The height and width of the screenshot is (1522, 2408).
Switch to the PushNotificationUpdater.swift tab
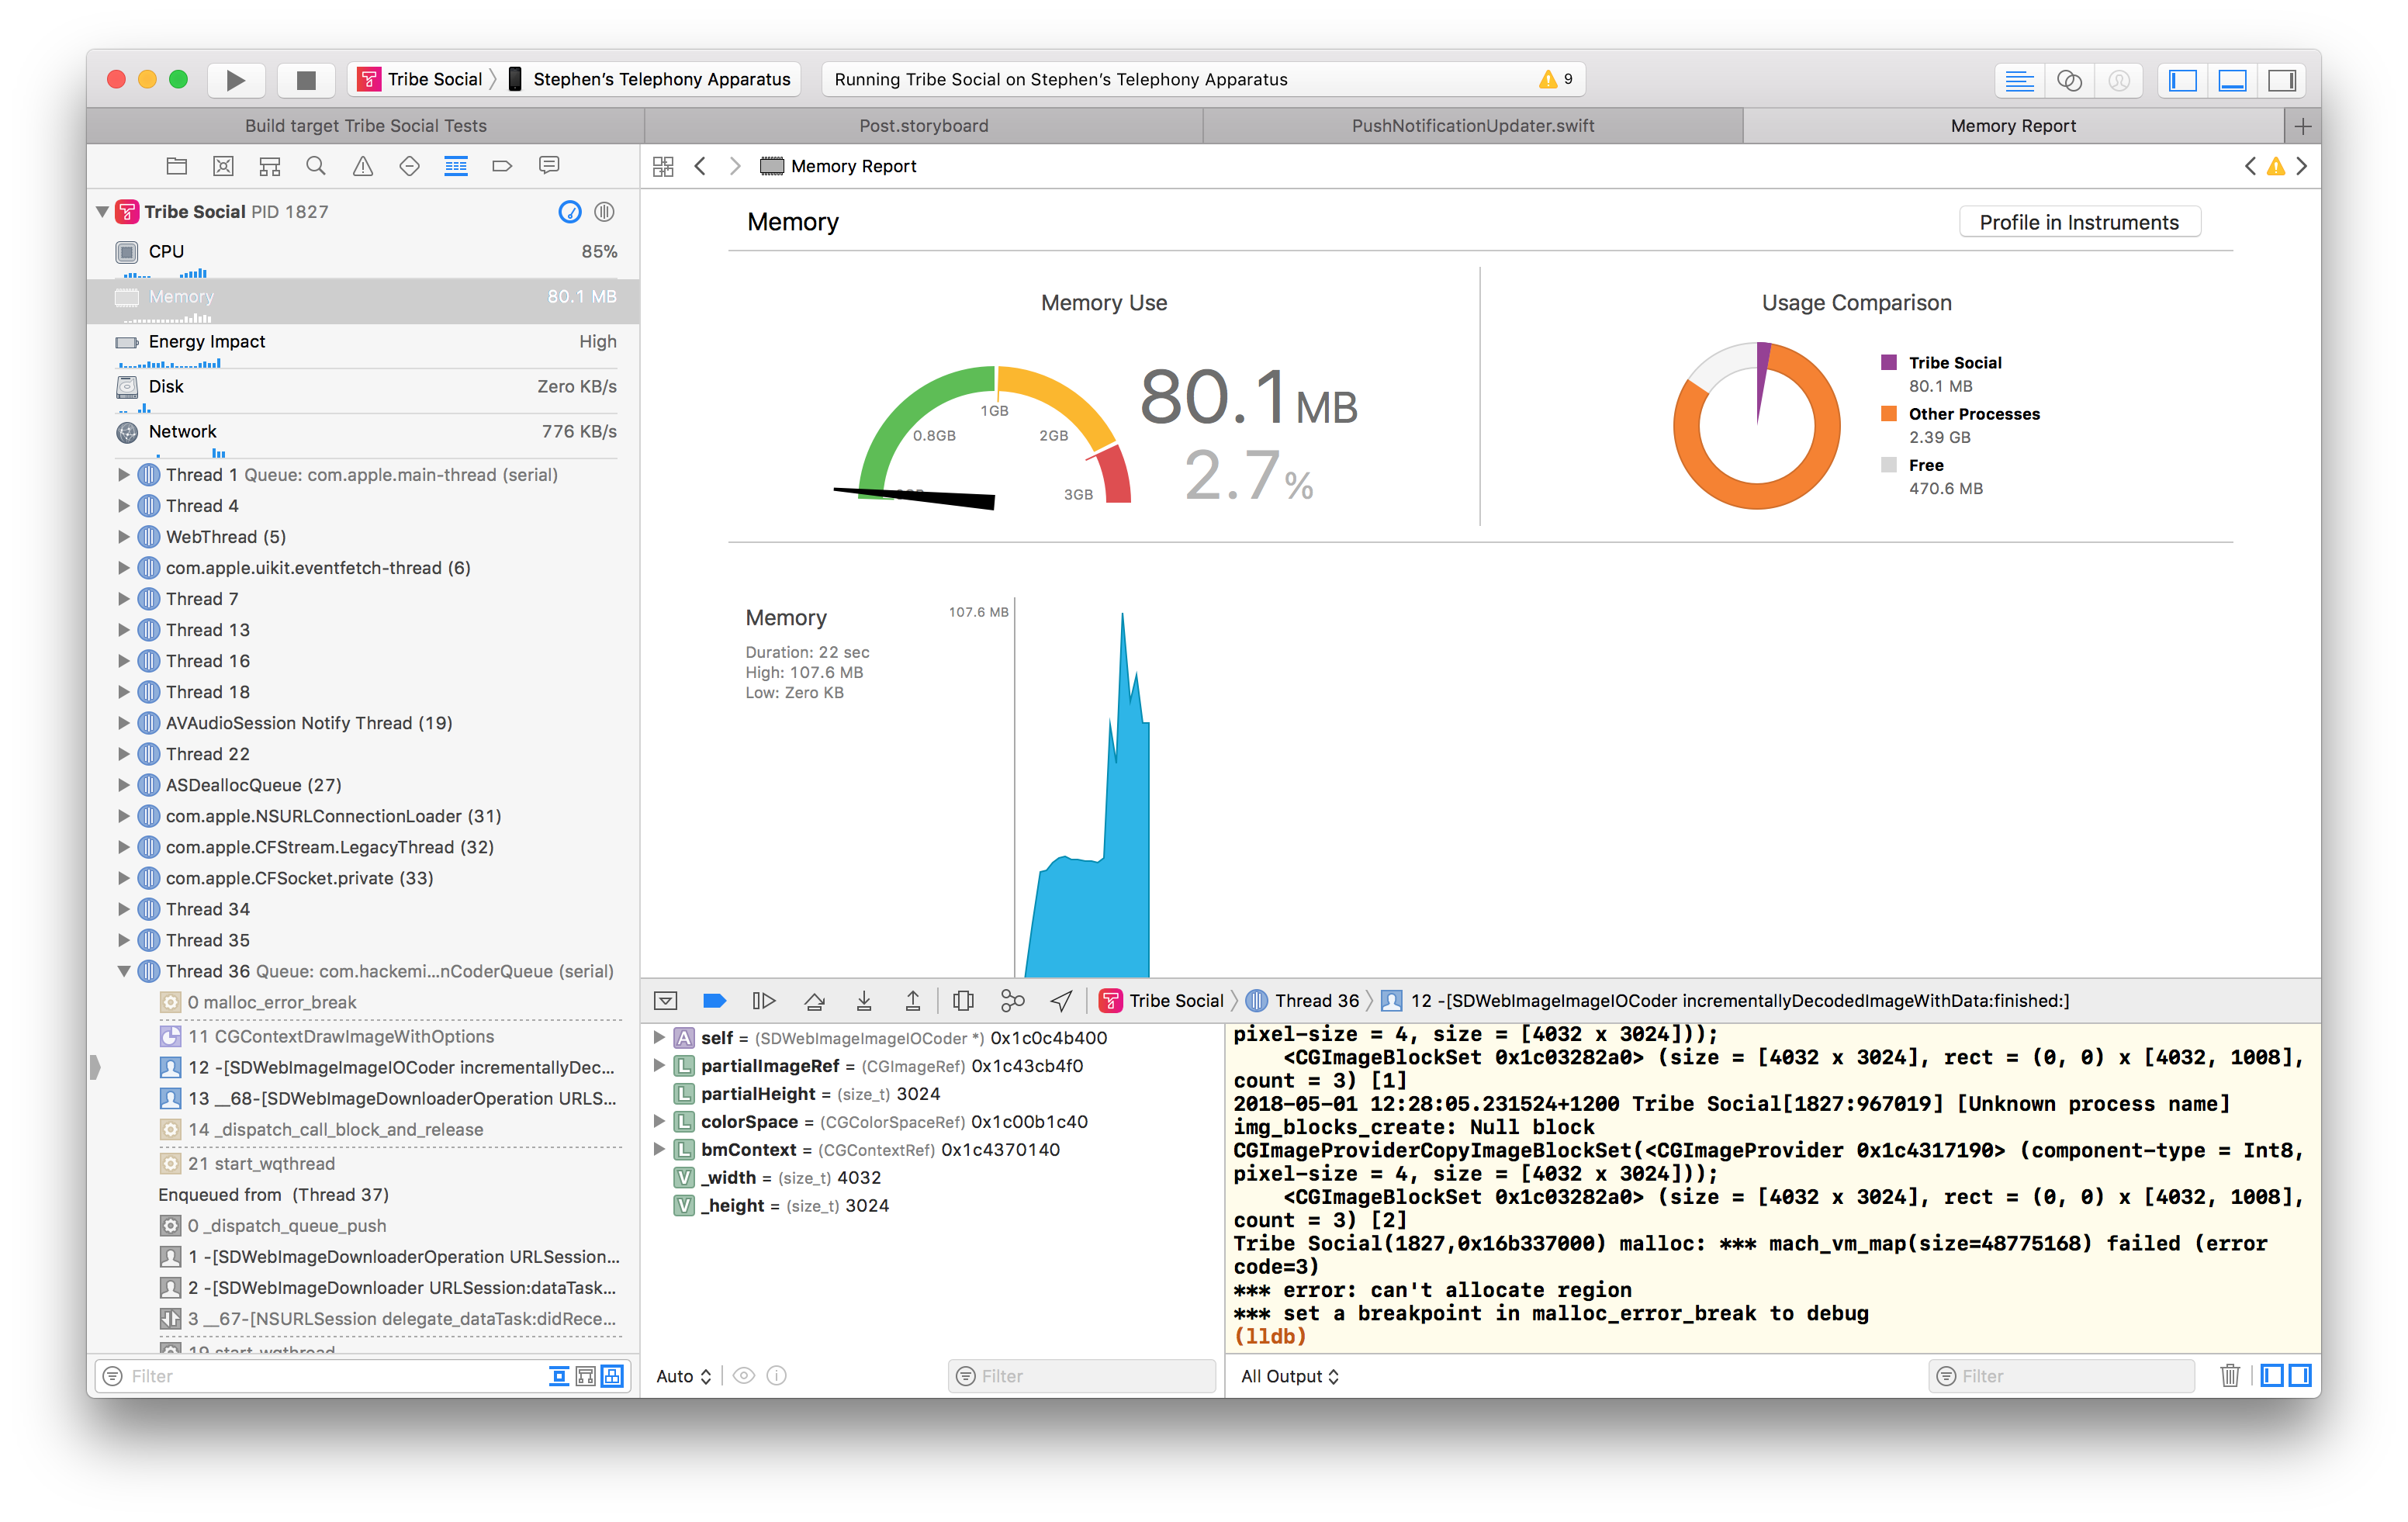[1473, 126]
